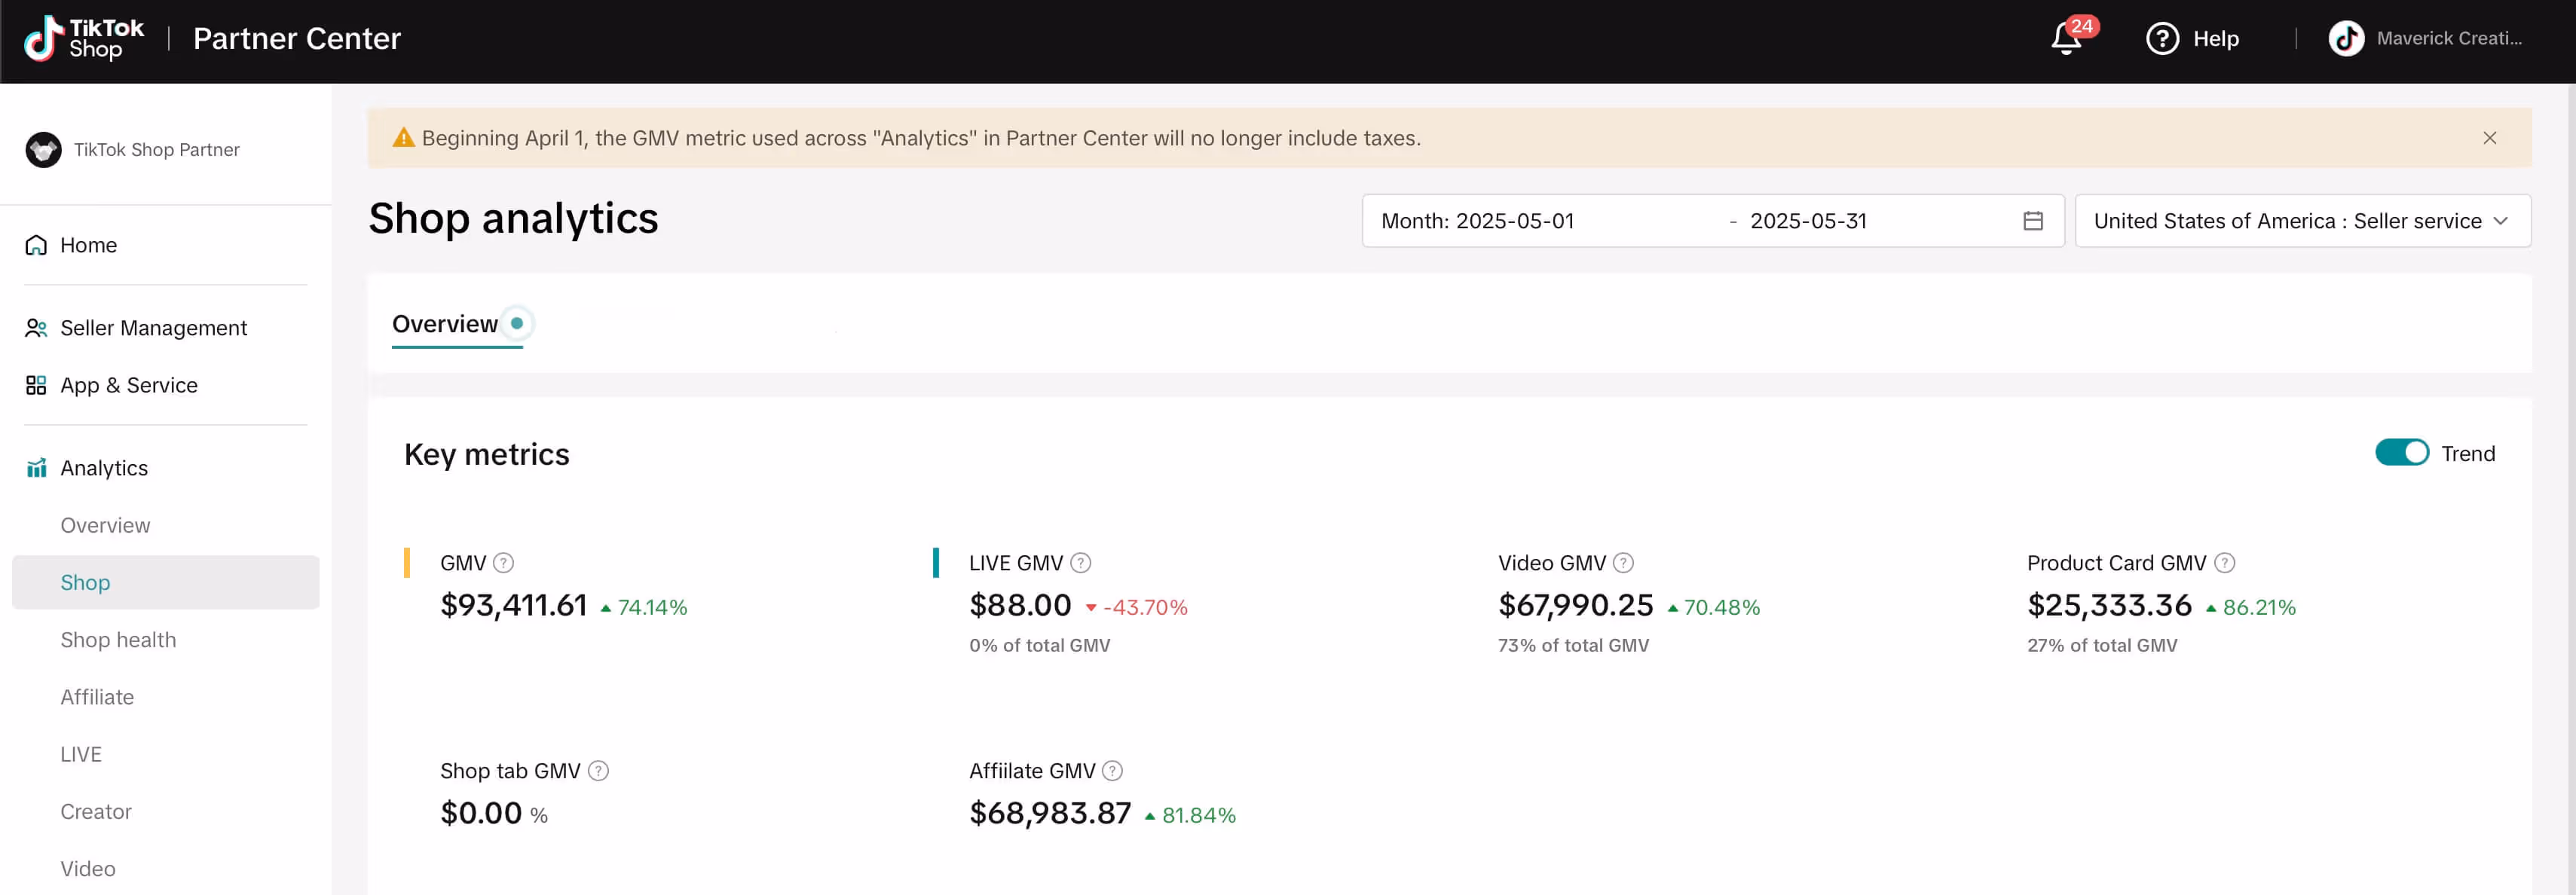Click the LIVE GMV info icon

(1081, 563)
